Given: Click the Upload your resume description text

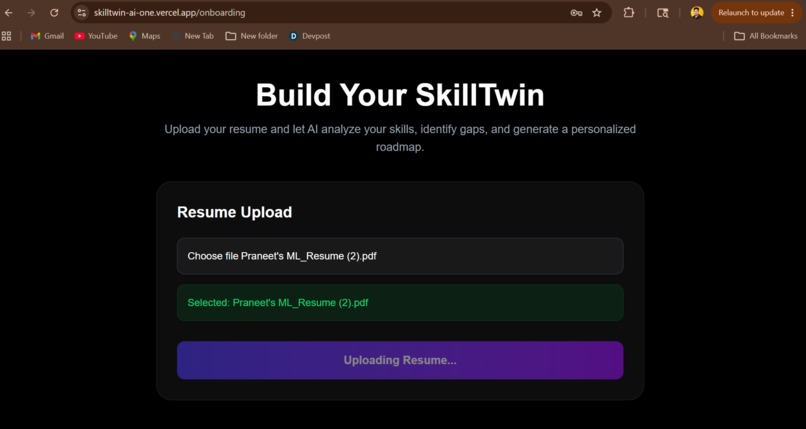Looking at the screenshot, I should click(400, 138).
